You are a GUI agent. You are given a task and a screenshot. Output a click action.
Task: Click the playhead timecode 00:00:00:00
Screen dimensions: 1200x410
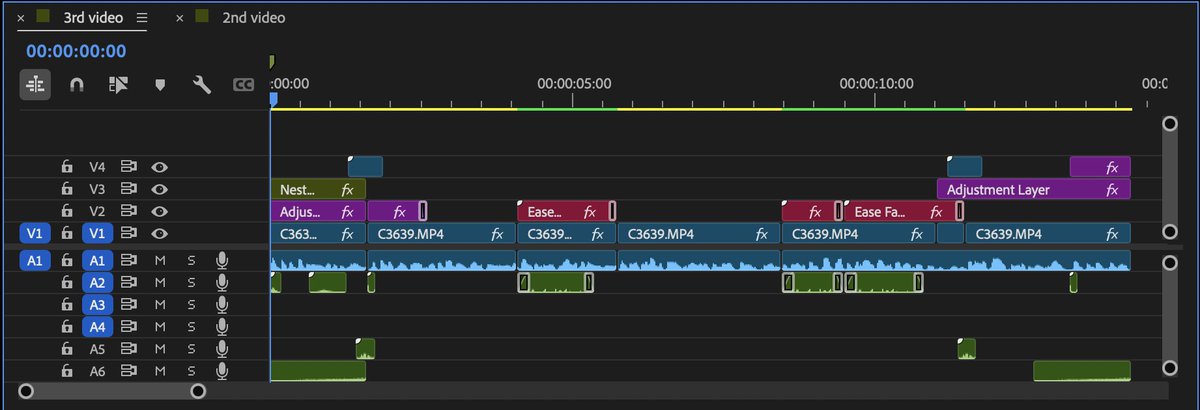coord(76,51)
